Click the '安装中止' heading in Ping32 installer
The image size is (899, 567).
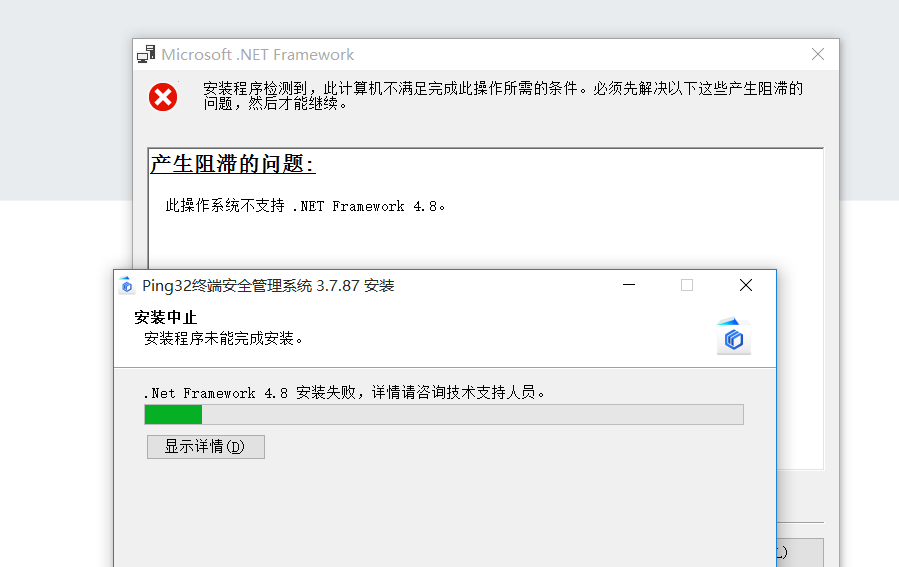166,317
